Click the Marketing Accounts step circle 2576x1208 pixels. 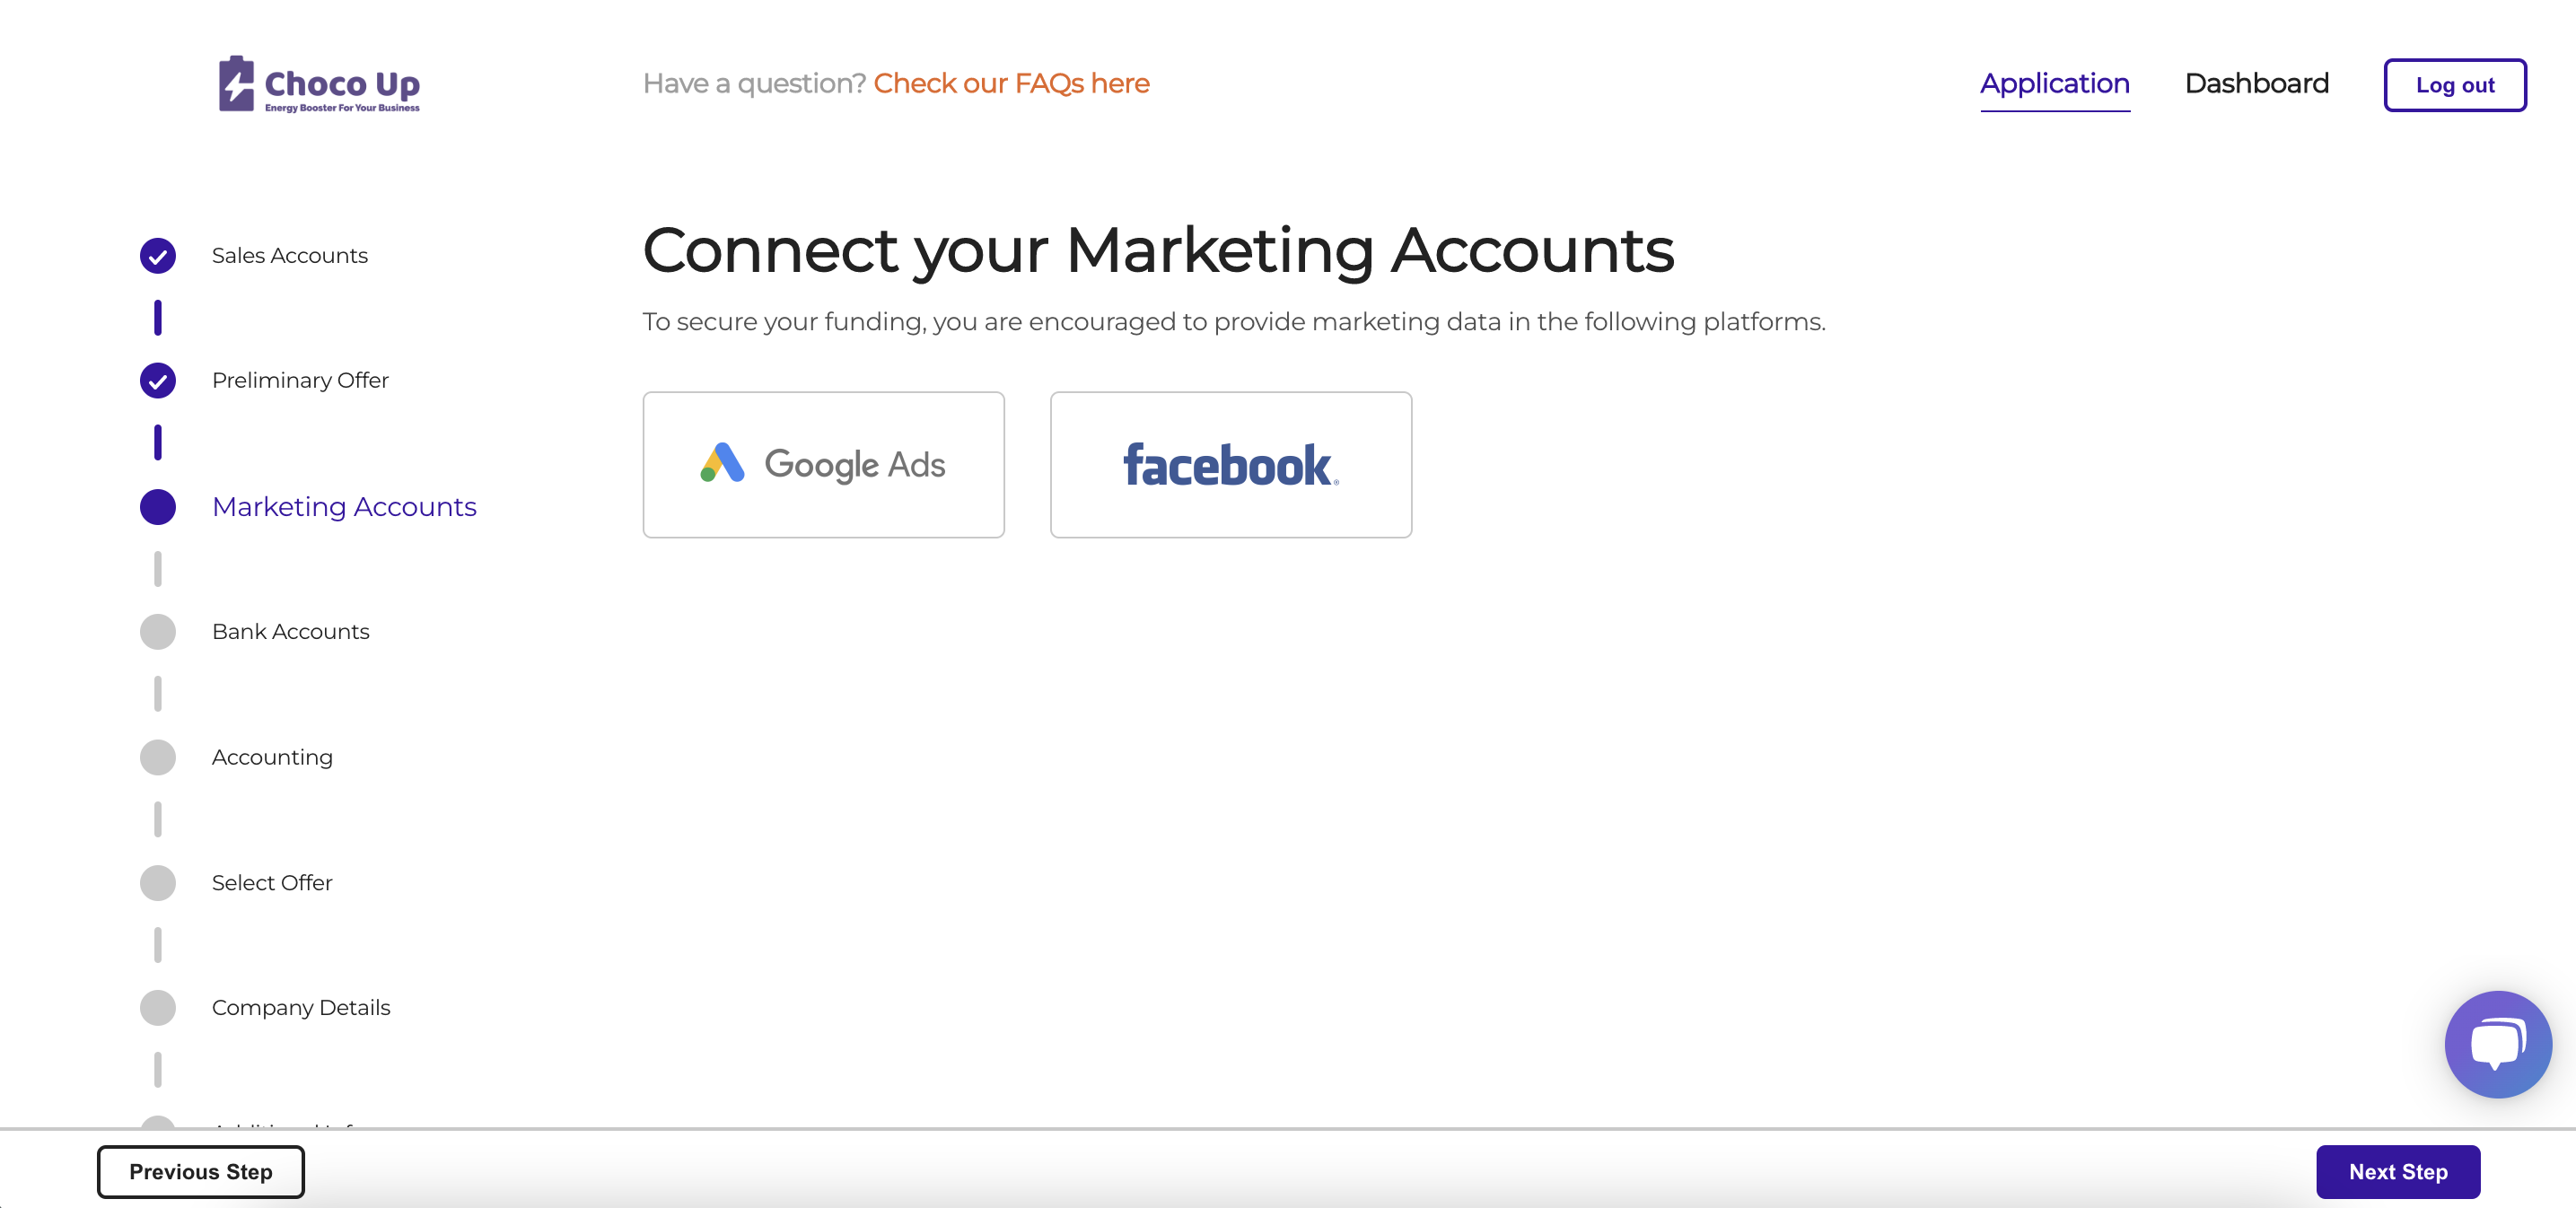[158, 507]
